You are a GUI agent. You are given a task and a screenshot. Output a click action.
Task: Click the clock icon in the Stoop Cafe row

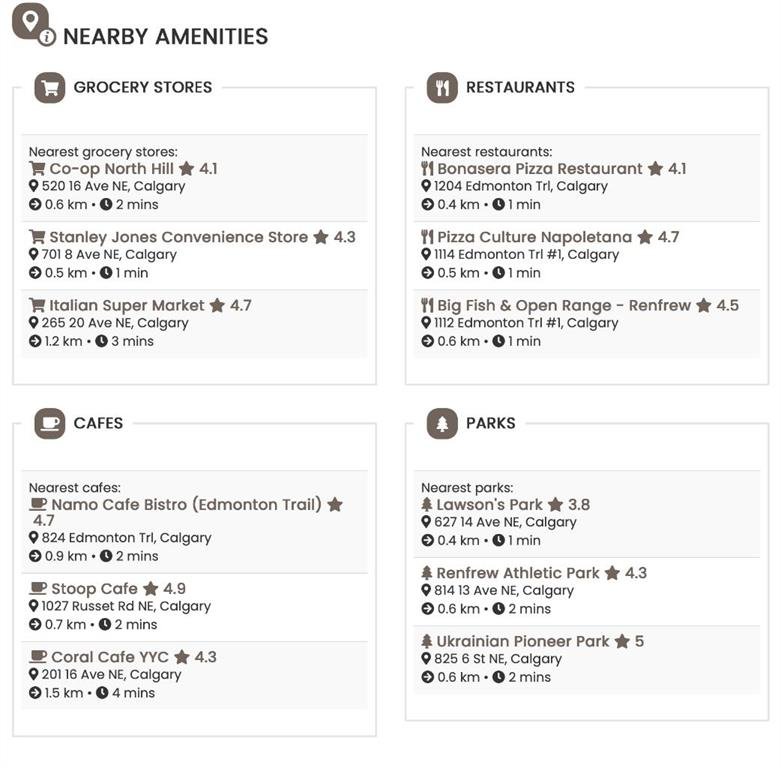pos(105,625)
